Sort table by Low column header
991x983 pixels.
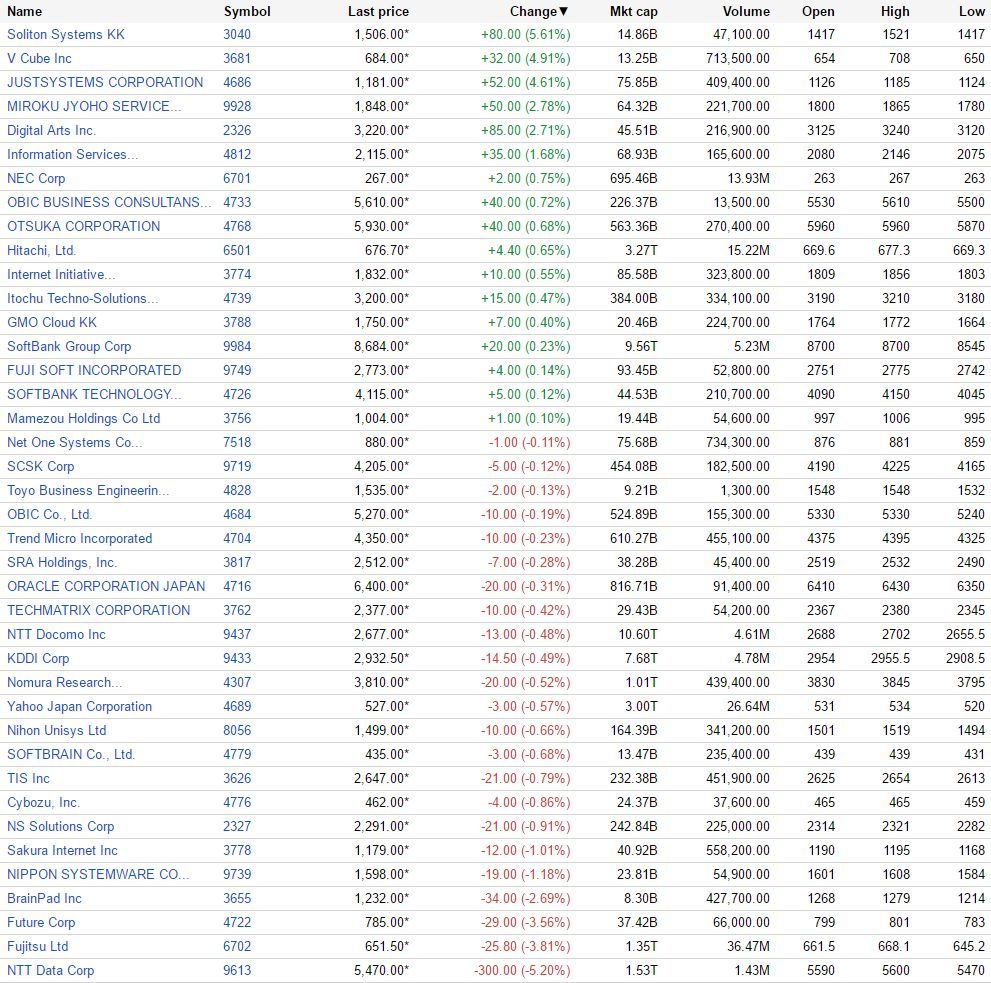(x=971, y=11)
